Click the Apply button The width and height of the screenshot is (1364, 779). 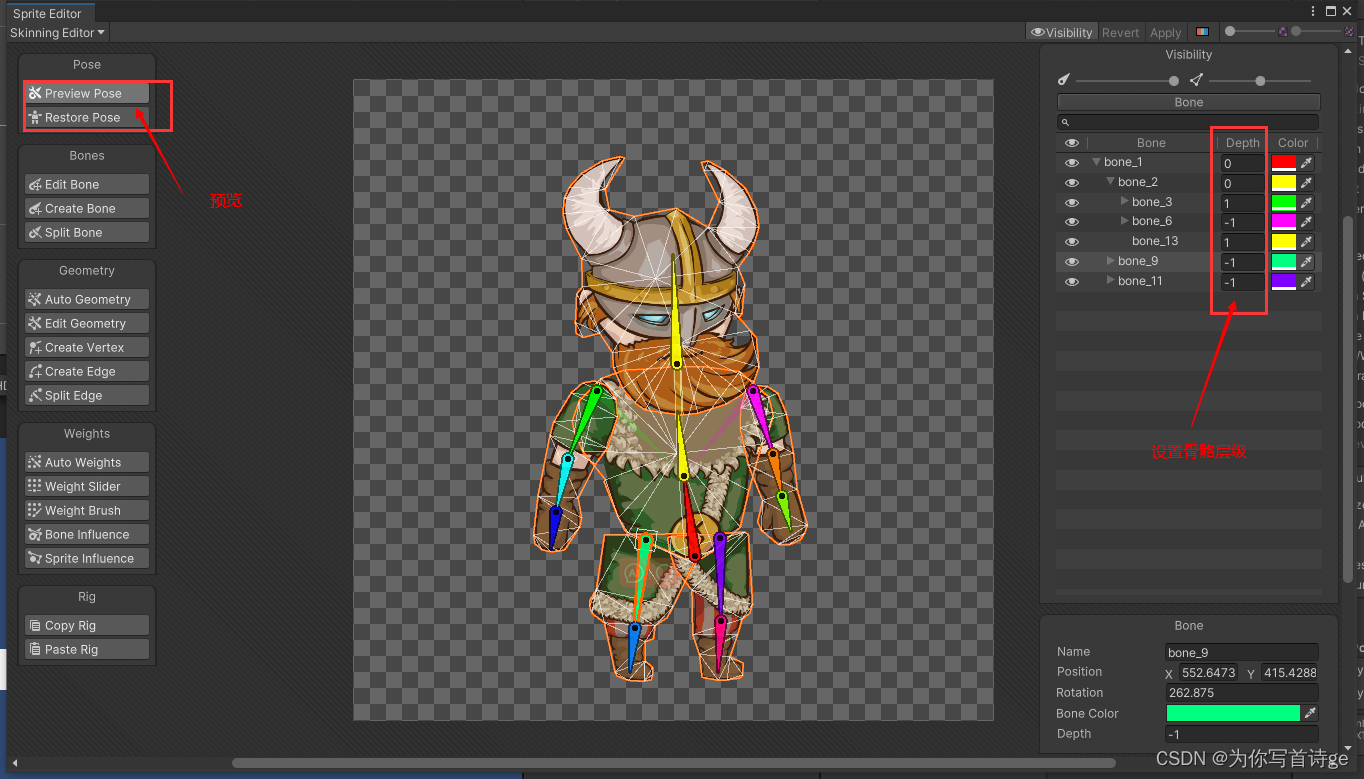(1165, 32)
